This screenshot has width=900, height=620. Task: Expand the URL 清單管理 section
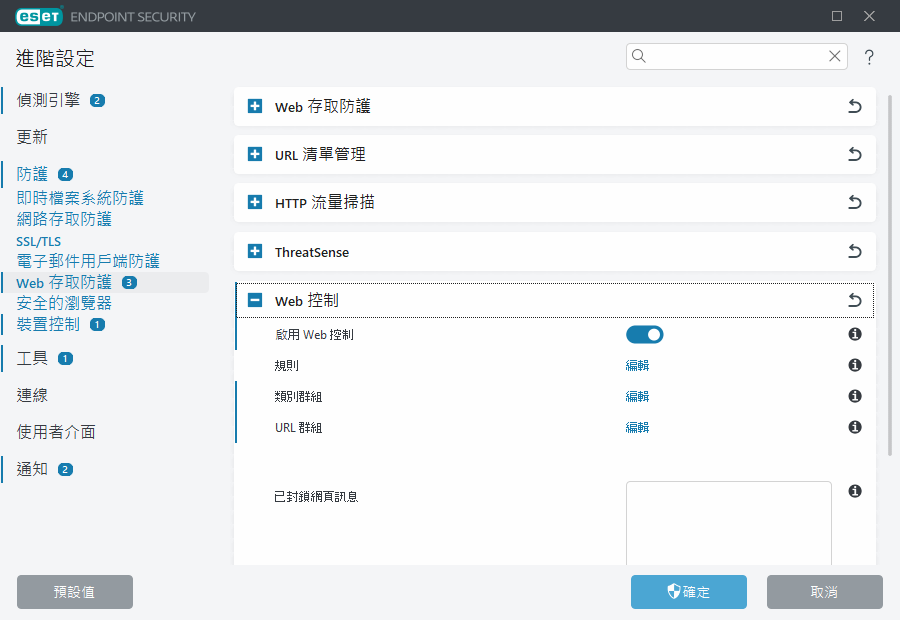coord(253,154)
